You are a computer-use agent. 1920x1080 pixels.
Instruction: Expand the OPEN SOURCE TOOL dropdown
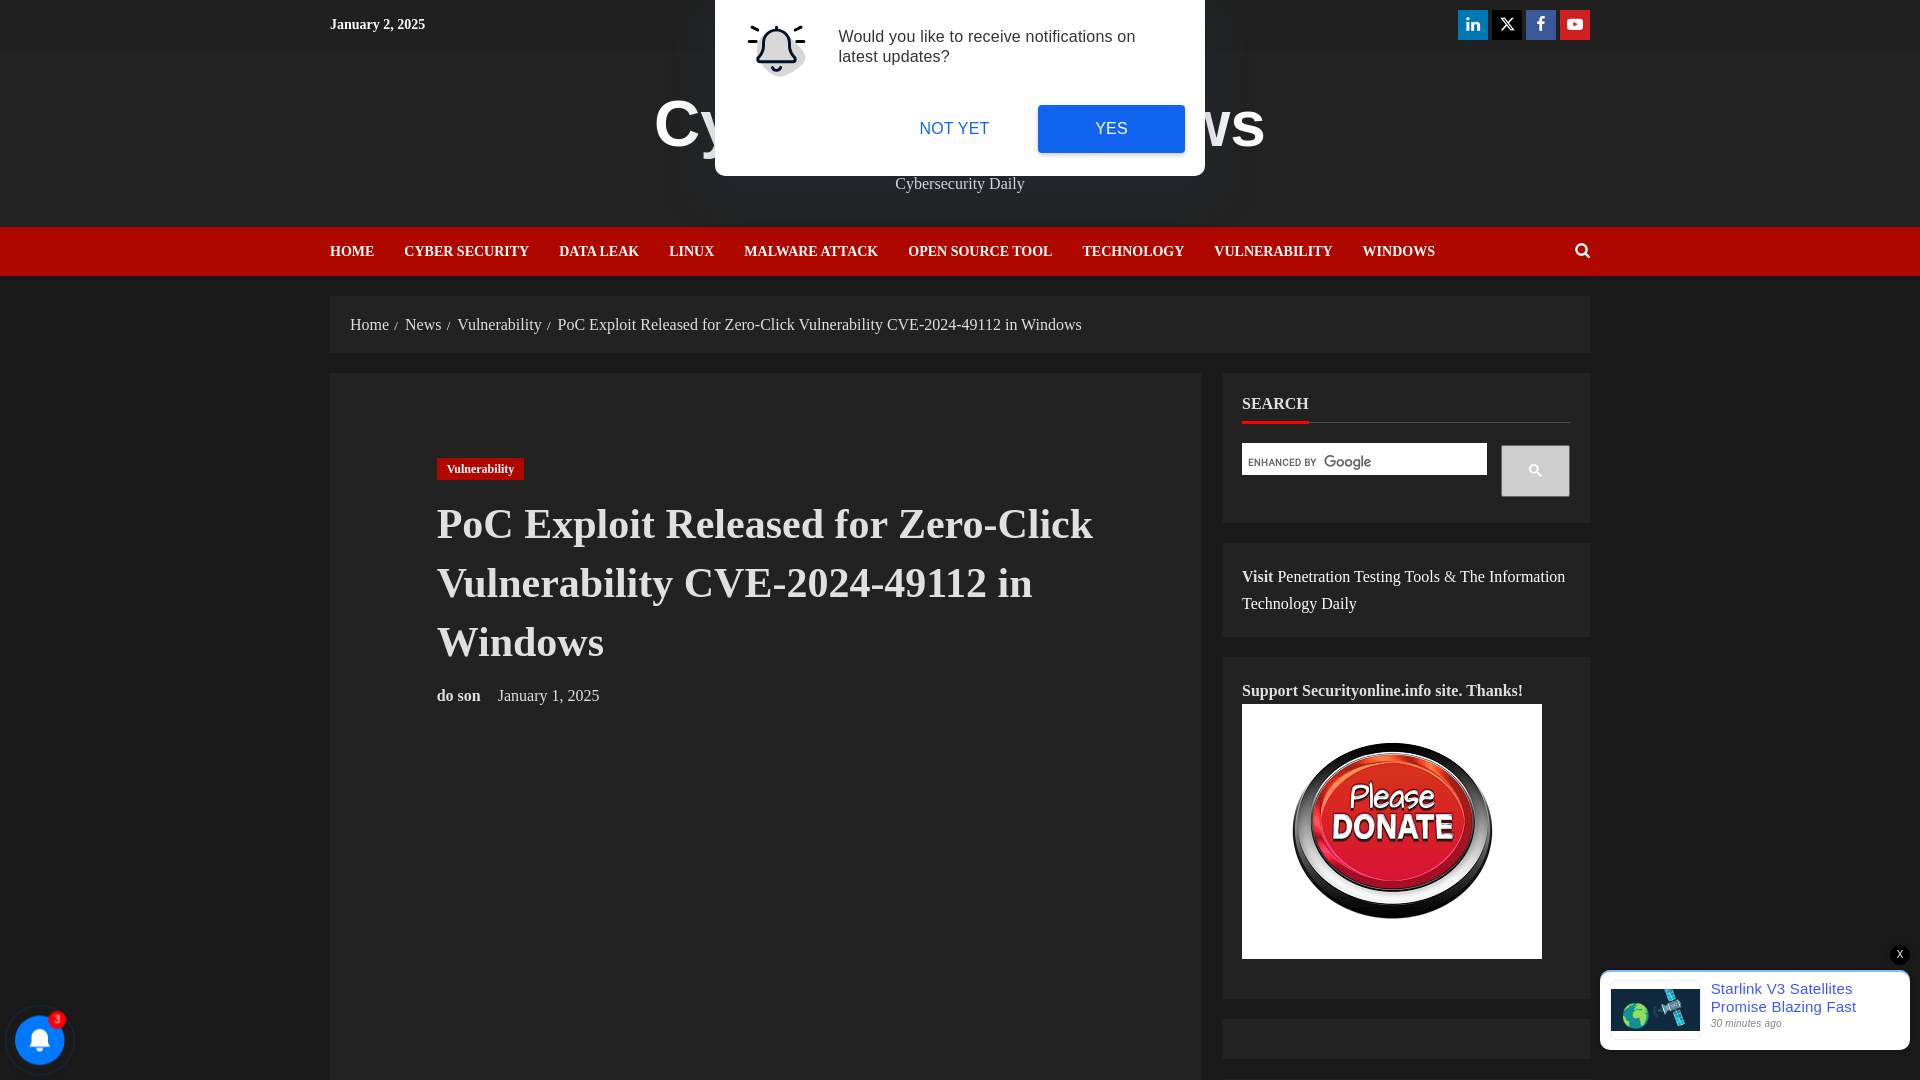980,251
